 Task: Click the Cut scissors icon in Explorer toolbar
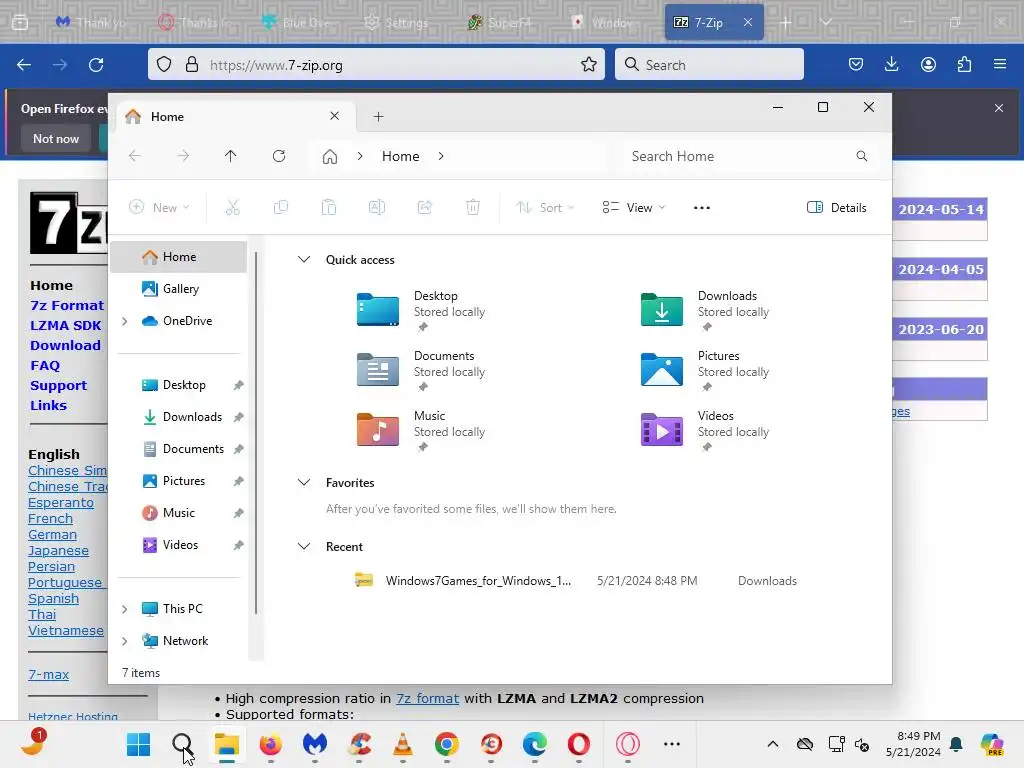click(232, 208)
